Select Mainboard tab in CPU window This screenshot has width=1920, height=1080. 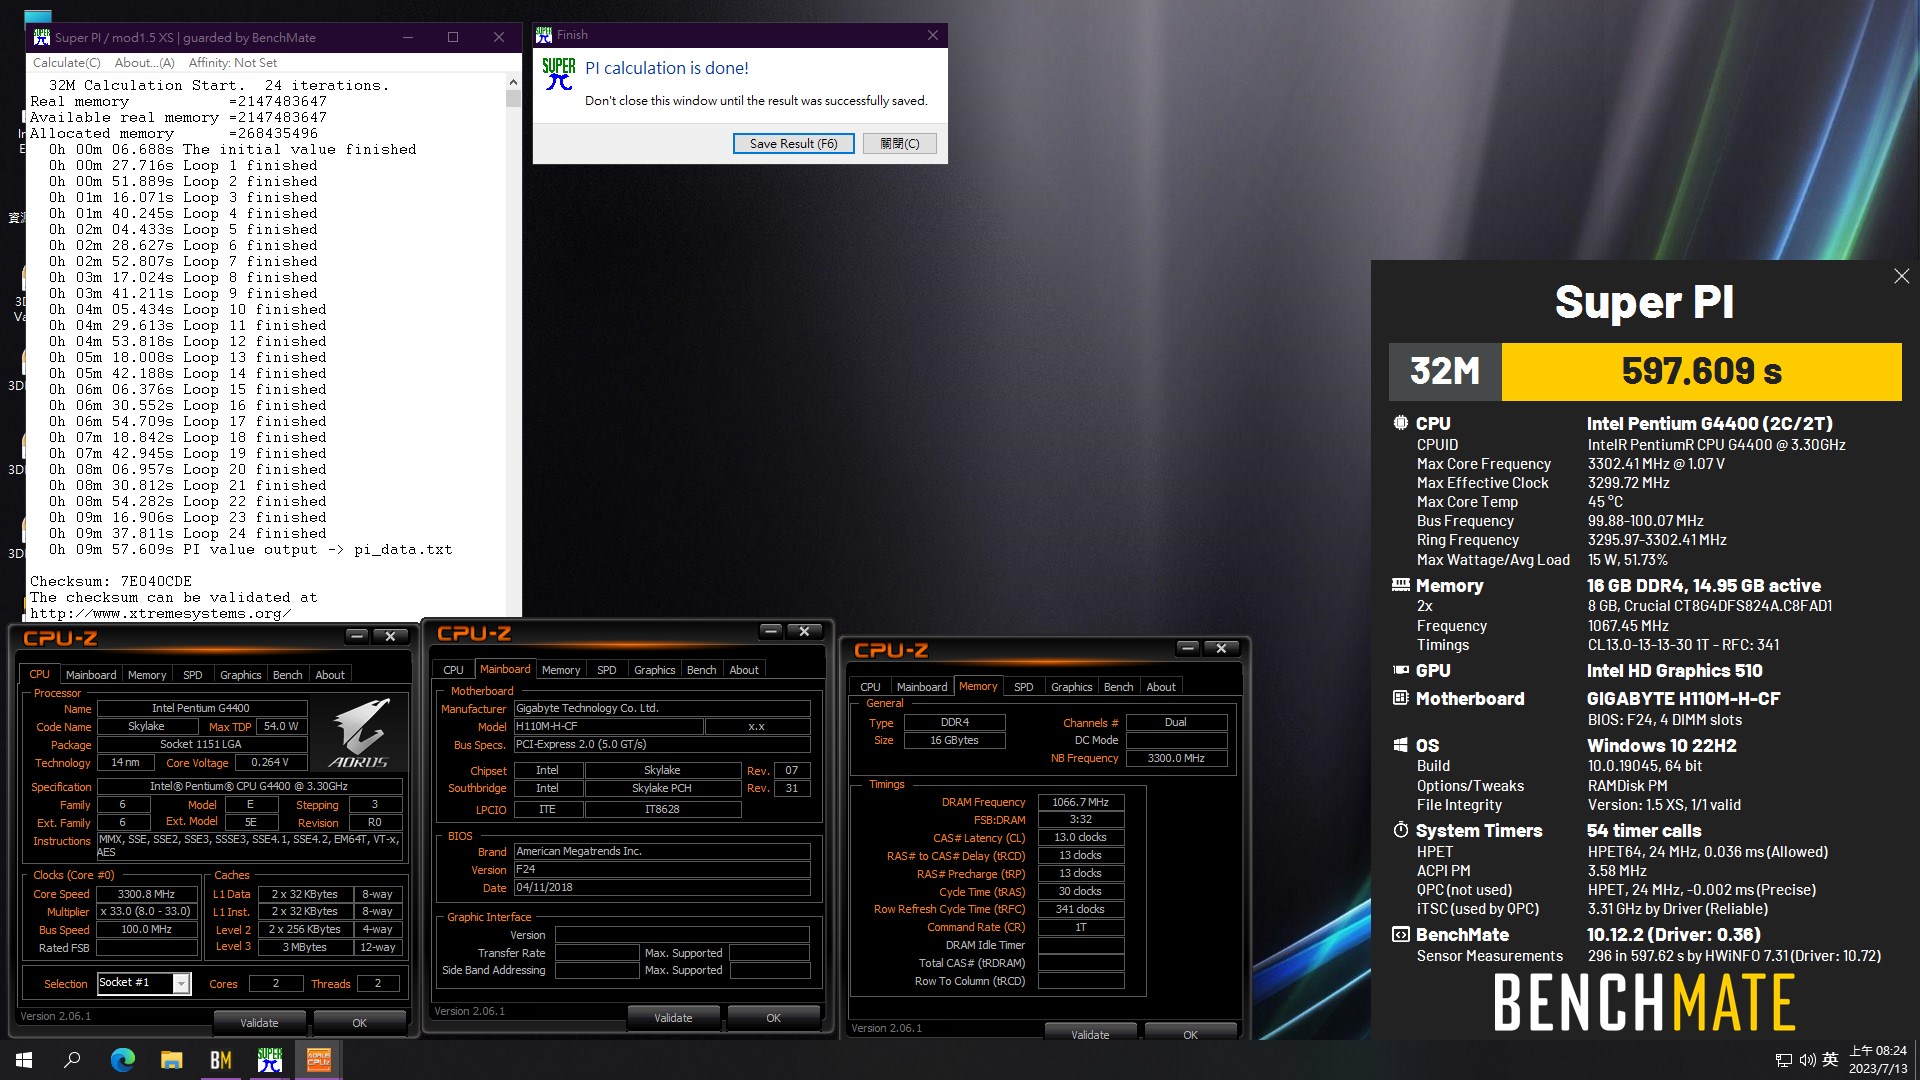[x=91, y=675]
